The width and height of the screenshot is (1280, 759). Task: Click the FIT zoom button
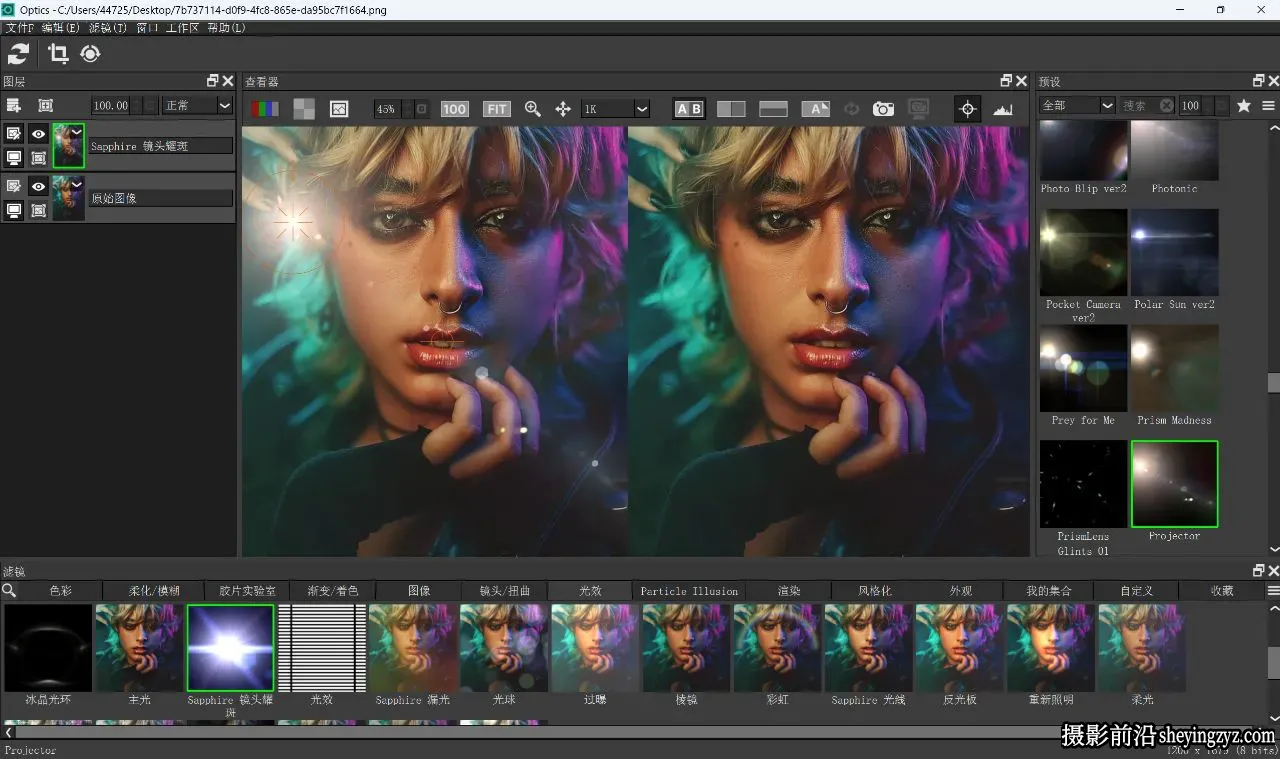click(x=497, y=109)
